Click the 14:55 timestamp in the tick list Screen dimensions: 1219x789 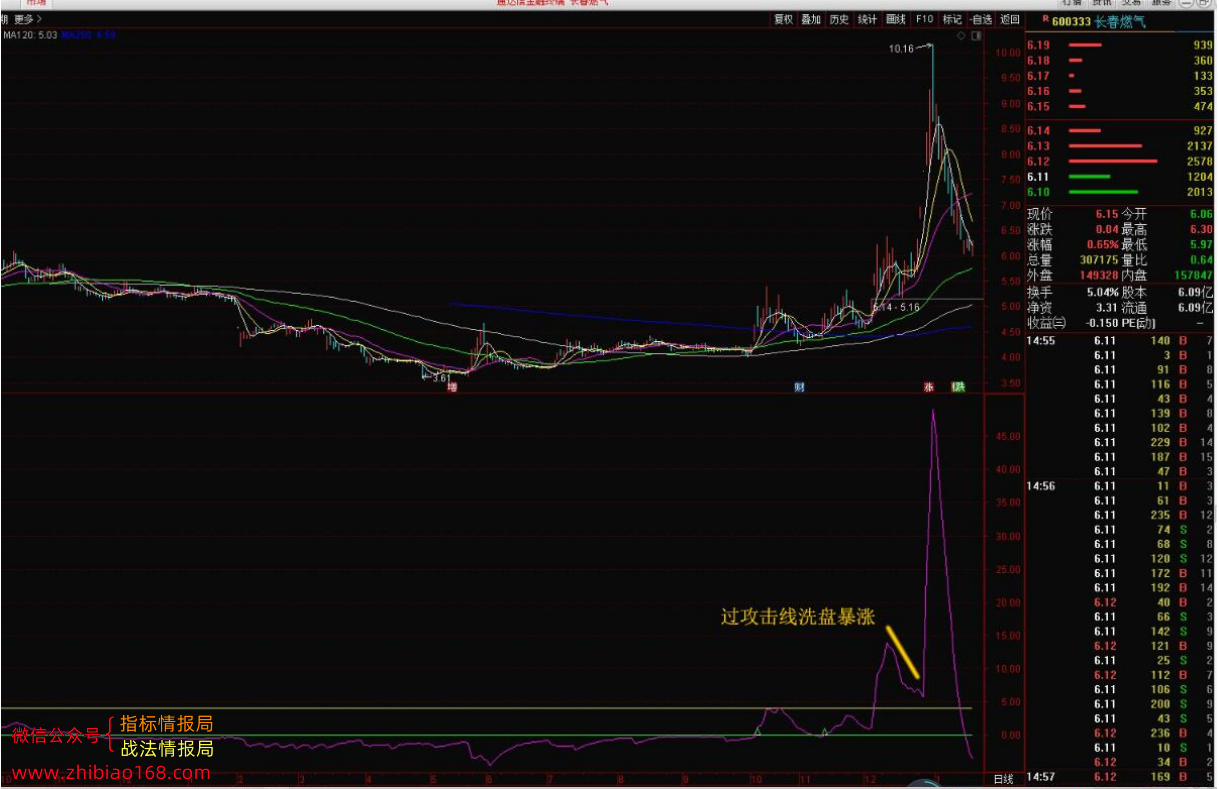tap(1041, 341)
